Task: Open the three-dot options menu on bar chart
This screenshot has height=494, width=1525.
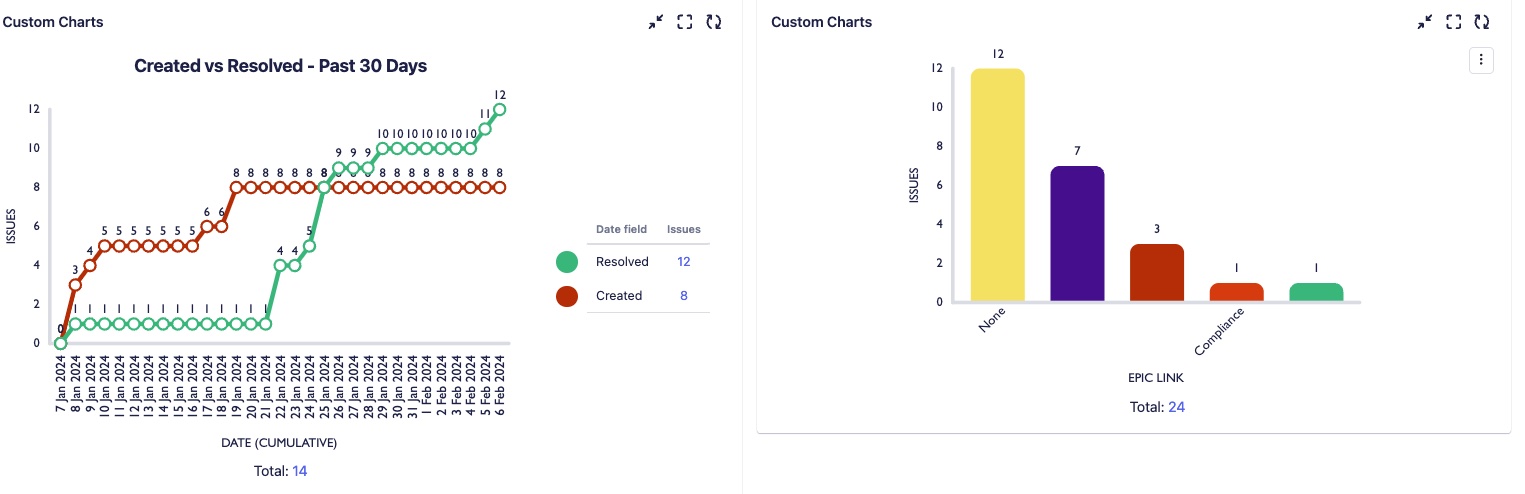Action: pyautogui.click(x=1481, y=60)
